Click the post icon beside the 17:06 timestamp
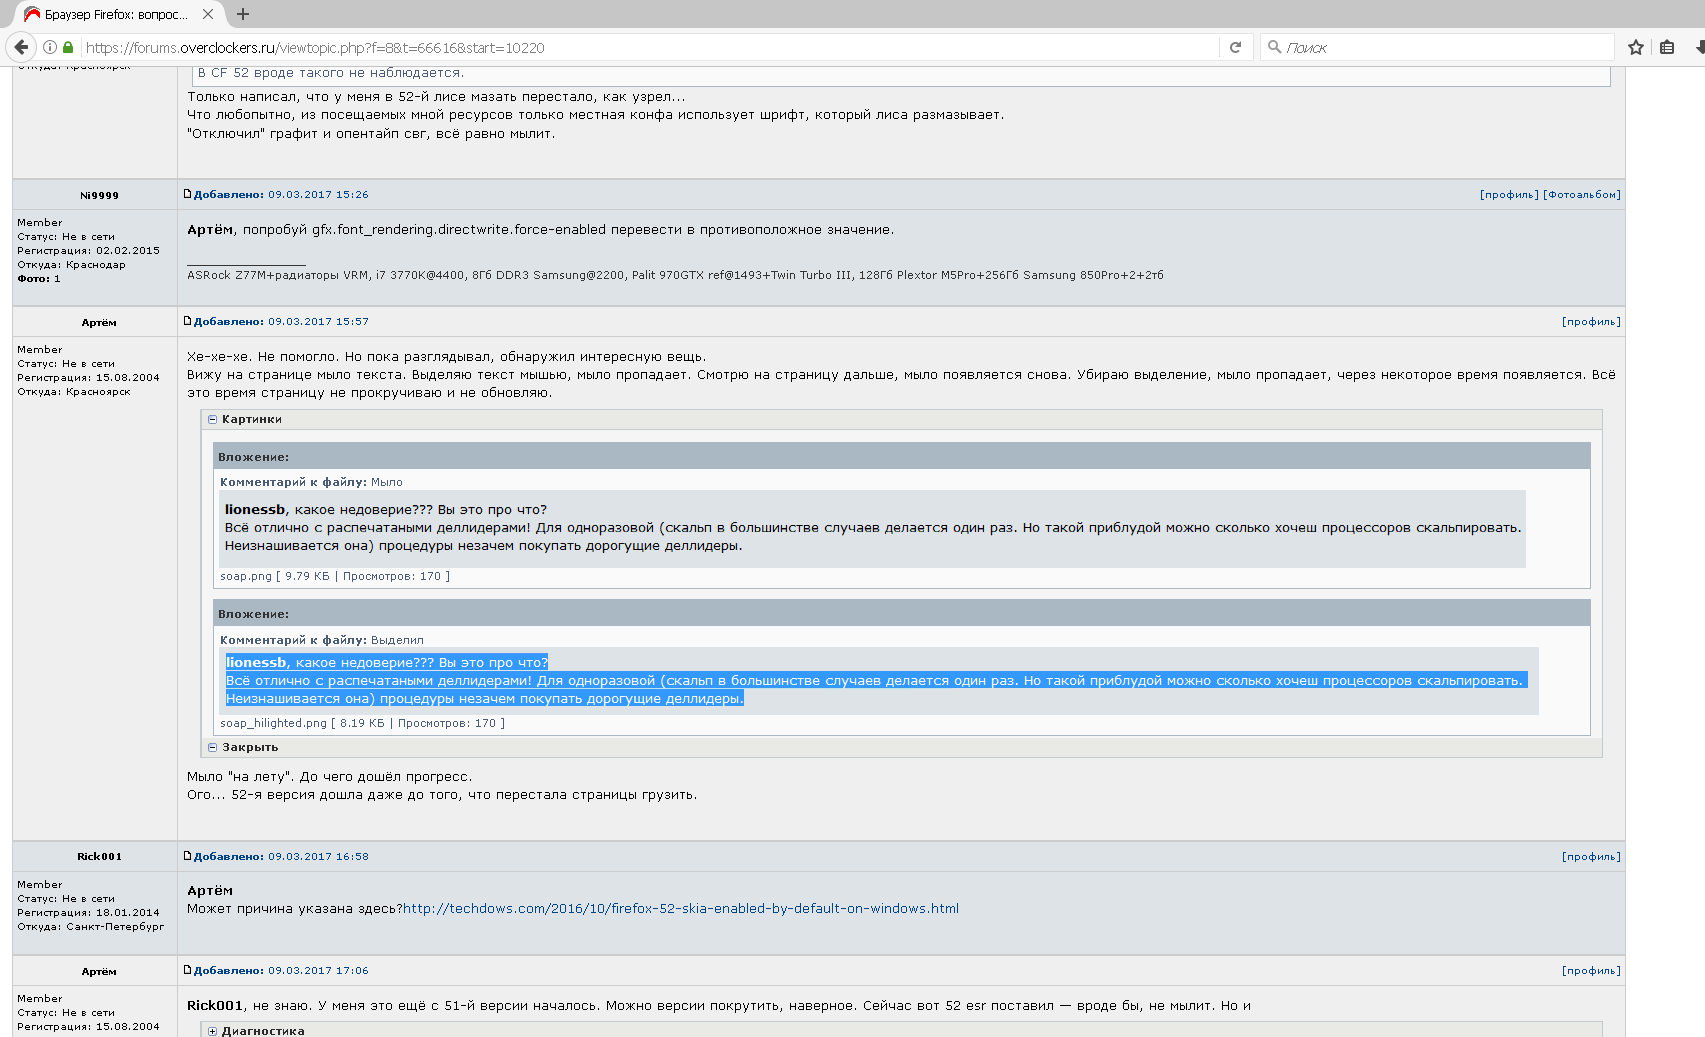This screenshot has height=1037, width=1705. pyautogui.click(x=187, y=970)
